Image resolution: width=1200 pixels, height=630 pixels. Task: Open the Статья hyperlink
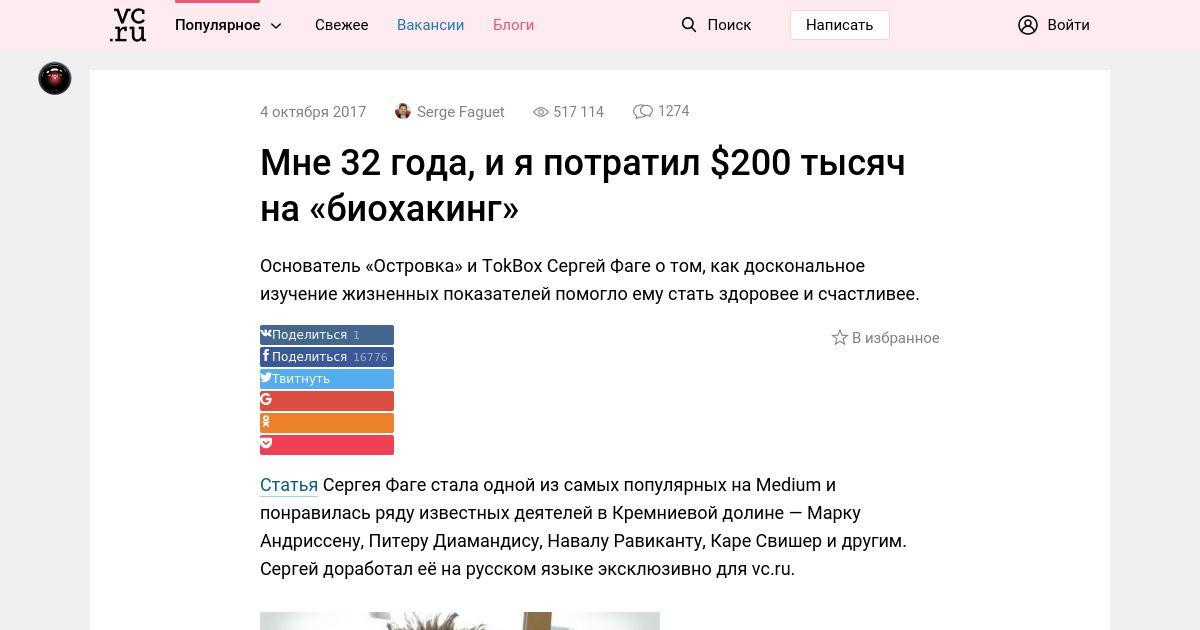point(289,485)
